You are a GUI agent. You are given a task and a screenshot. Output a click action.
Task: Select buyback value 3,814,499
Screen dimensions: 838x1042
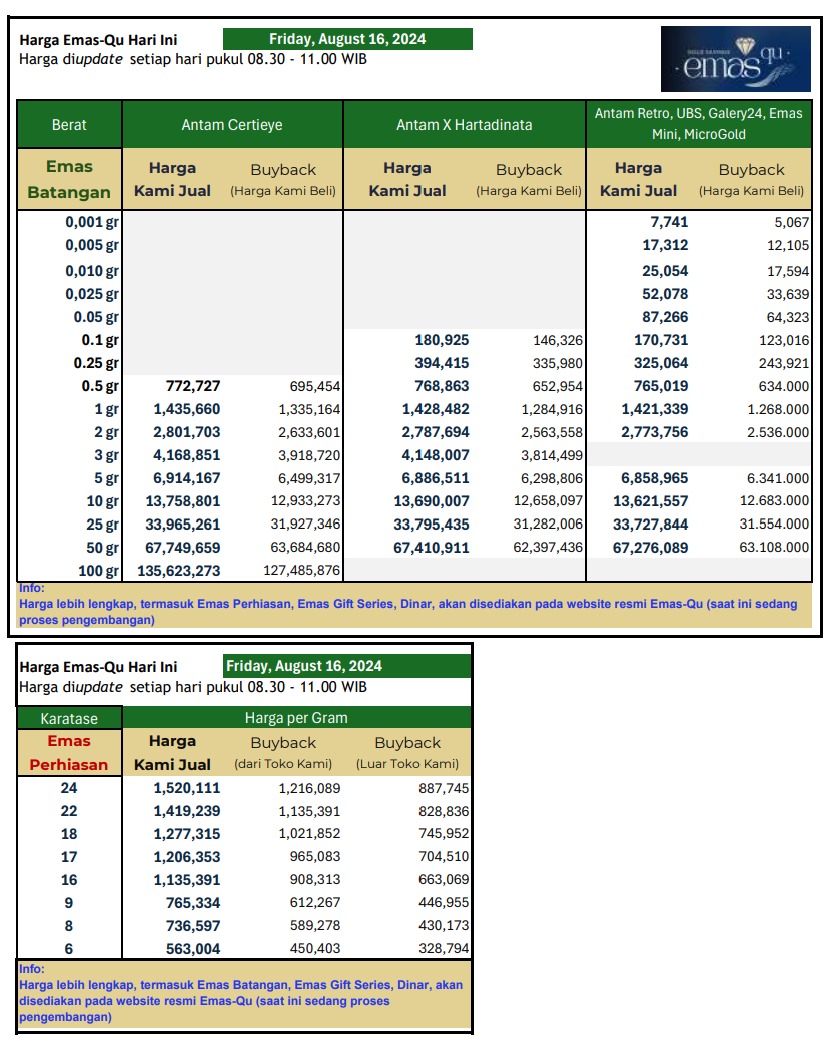pos(552,455)
